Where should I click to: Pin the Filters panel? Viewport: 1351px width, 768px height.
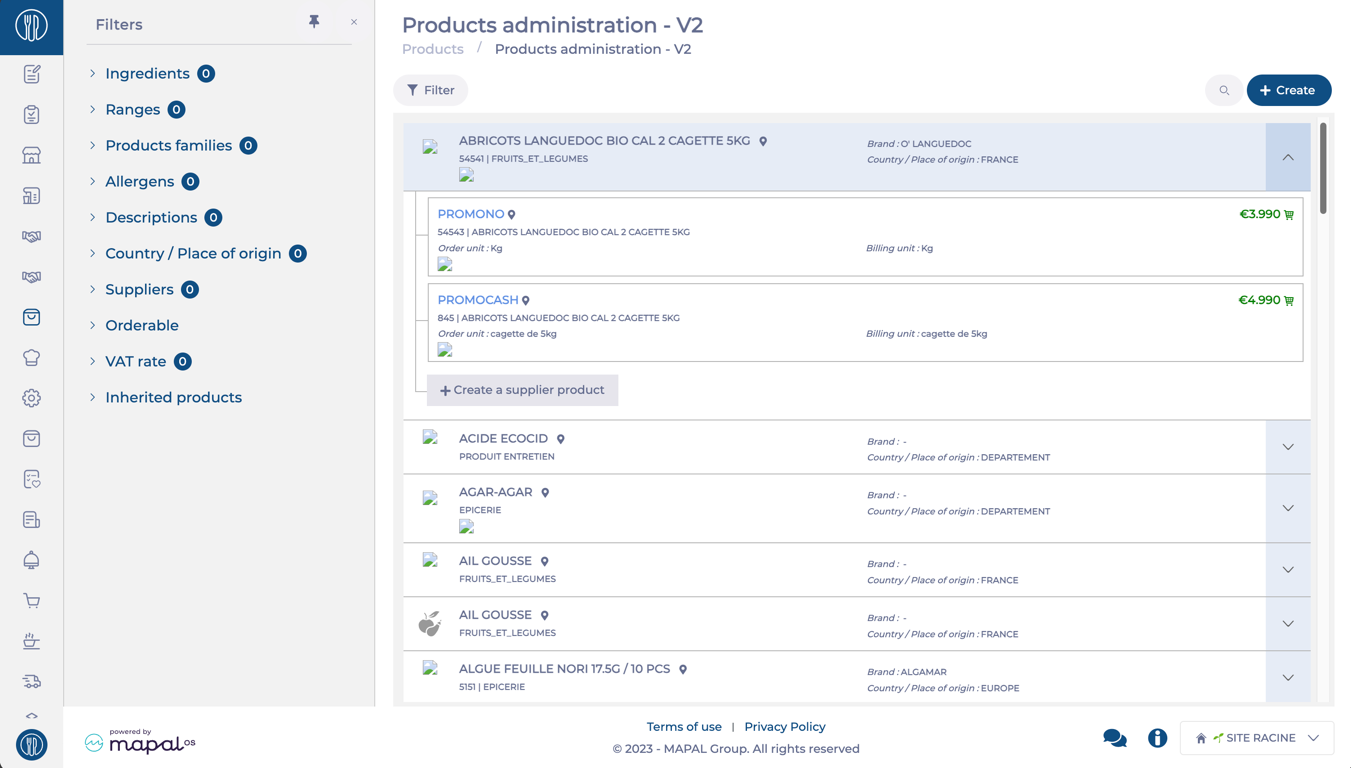[314, 21]
